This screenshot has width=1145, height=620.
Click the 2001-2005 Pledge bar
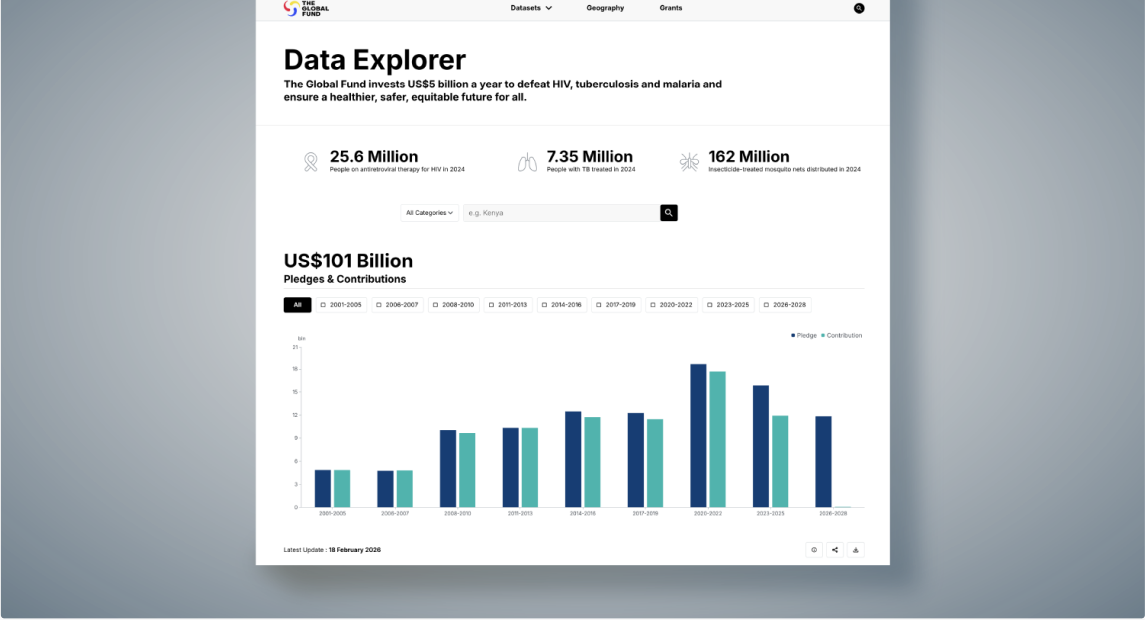point(323,488)
